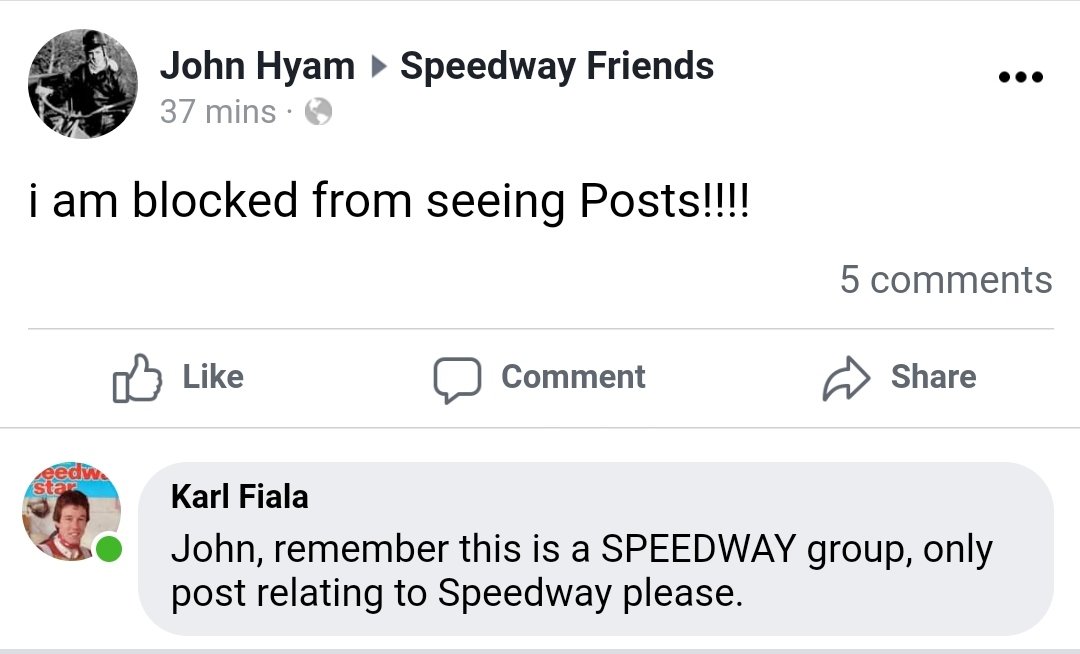Screen dimensions: 1080x654
Task: Click the thumbs-up Like icon
Action: coord(137,379)
